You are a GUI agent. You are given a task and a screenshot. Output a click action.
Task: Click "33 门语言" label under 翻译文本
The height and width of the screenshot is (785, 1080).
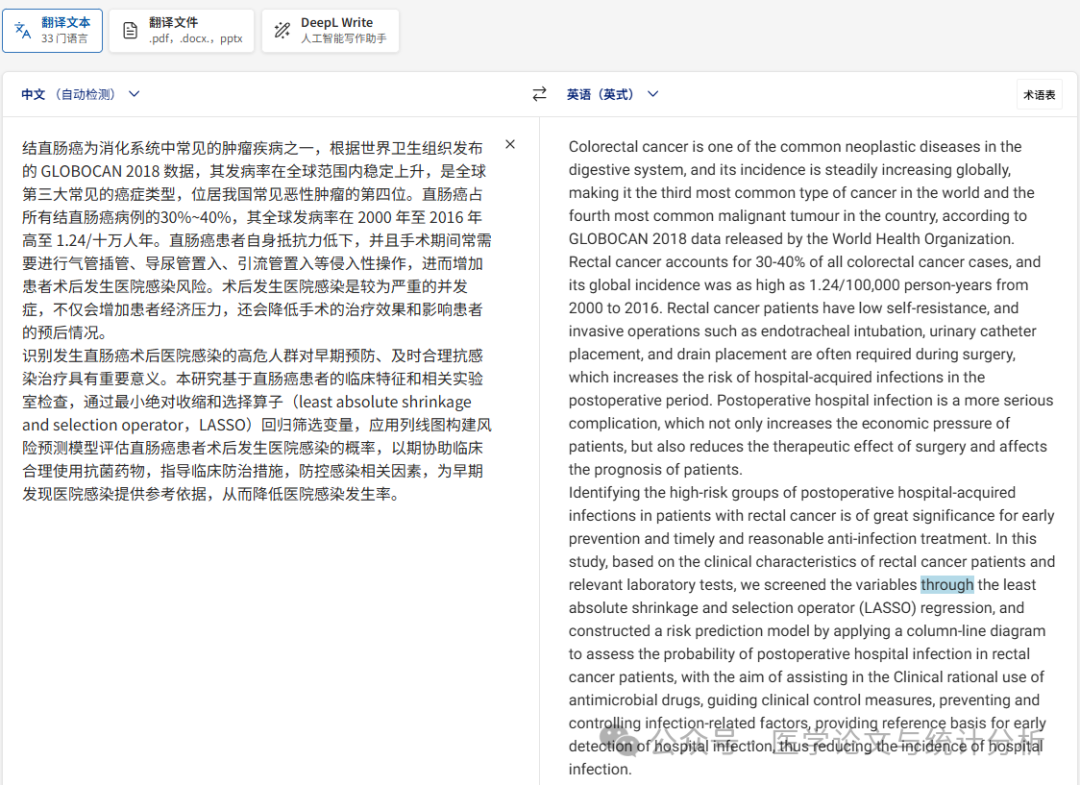click(65, 39)
